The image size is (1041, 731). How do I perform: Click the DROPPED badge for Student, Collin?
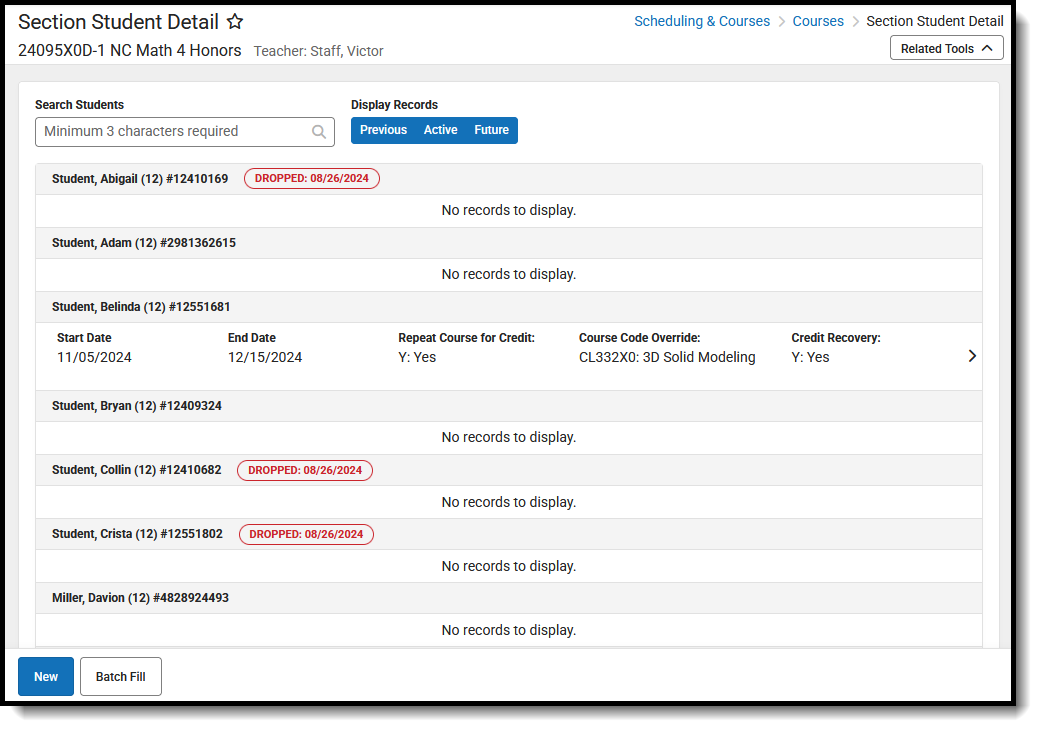[x=304, y=470]
